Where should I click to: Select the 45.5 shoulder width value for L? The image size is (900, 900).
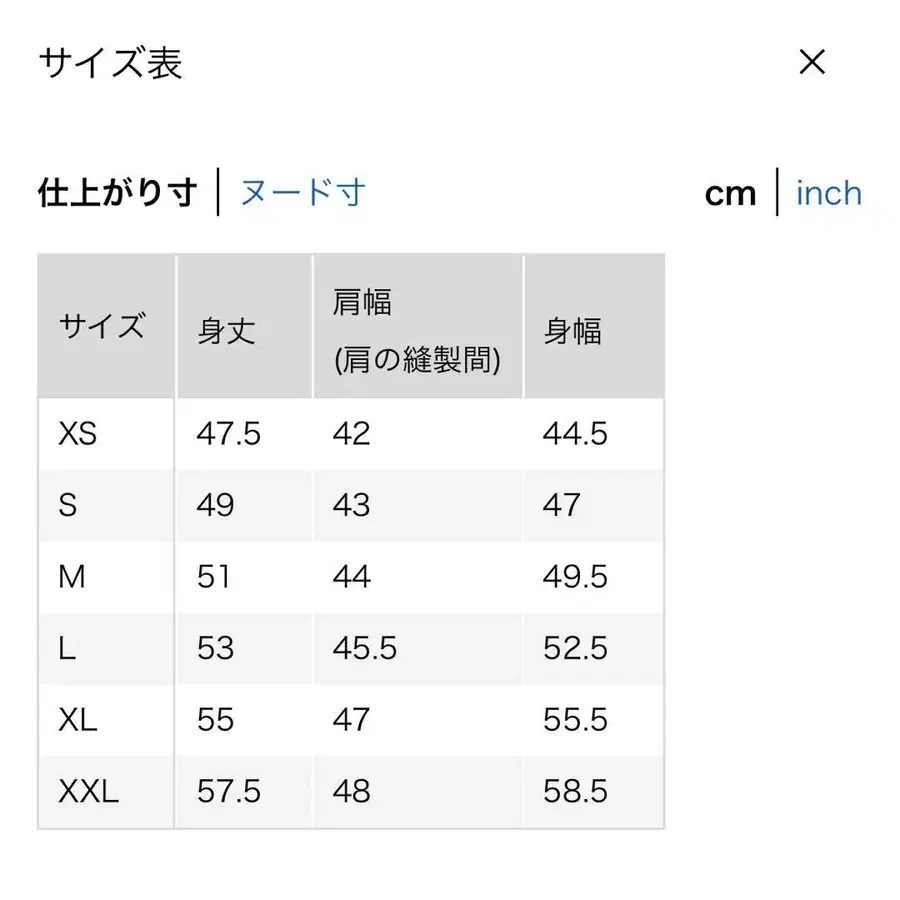pyautogui.click(x=364, y=648)
